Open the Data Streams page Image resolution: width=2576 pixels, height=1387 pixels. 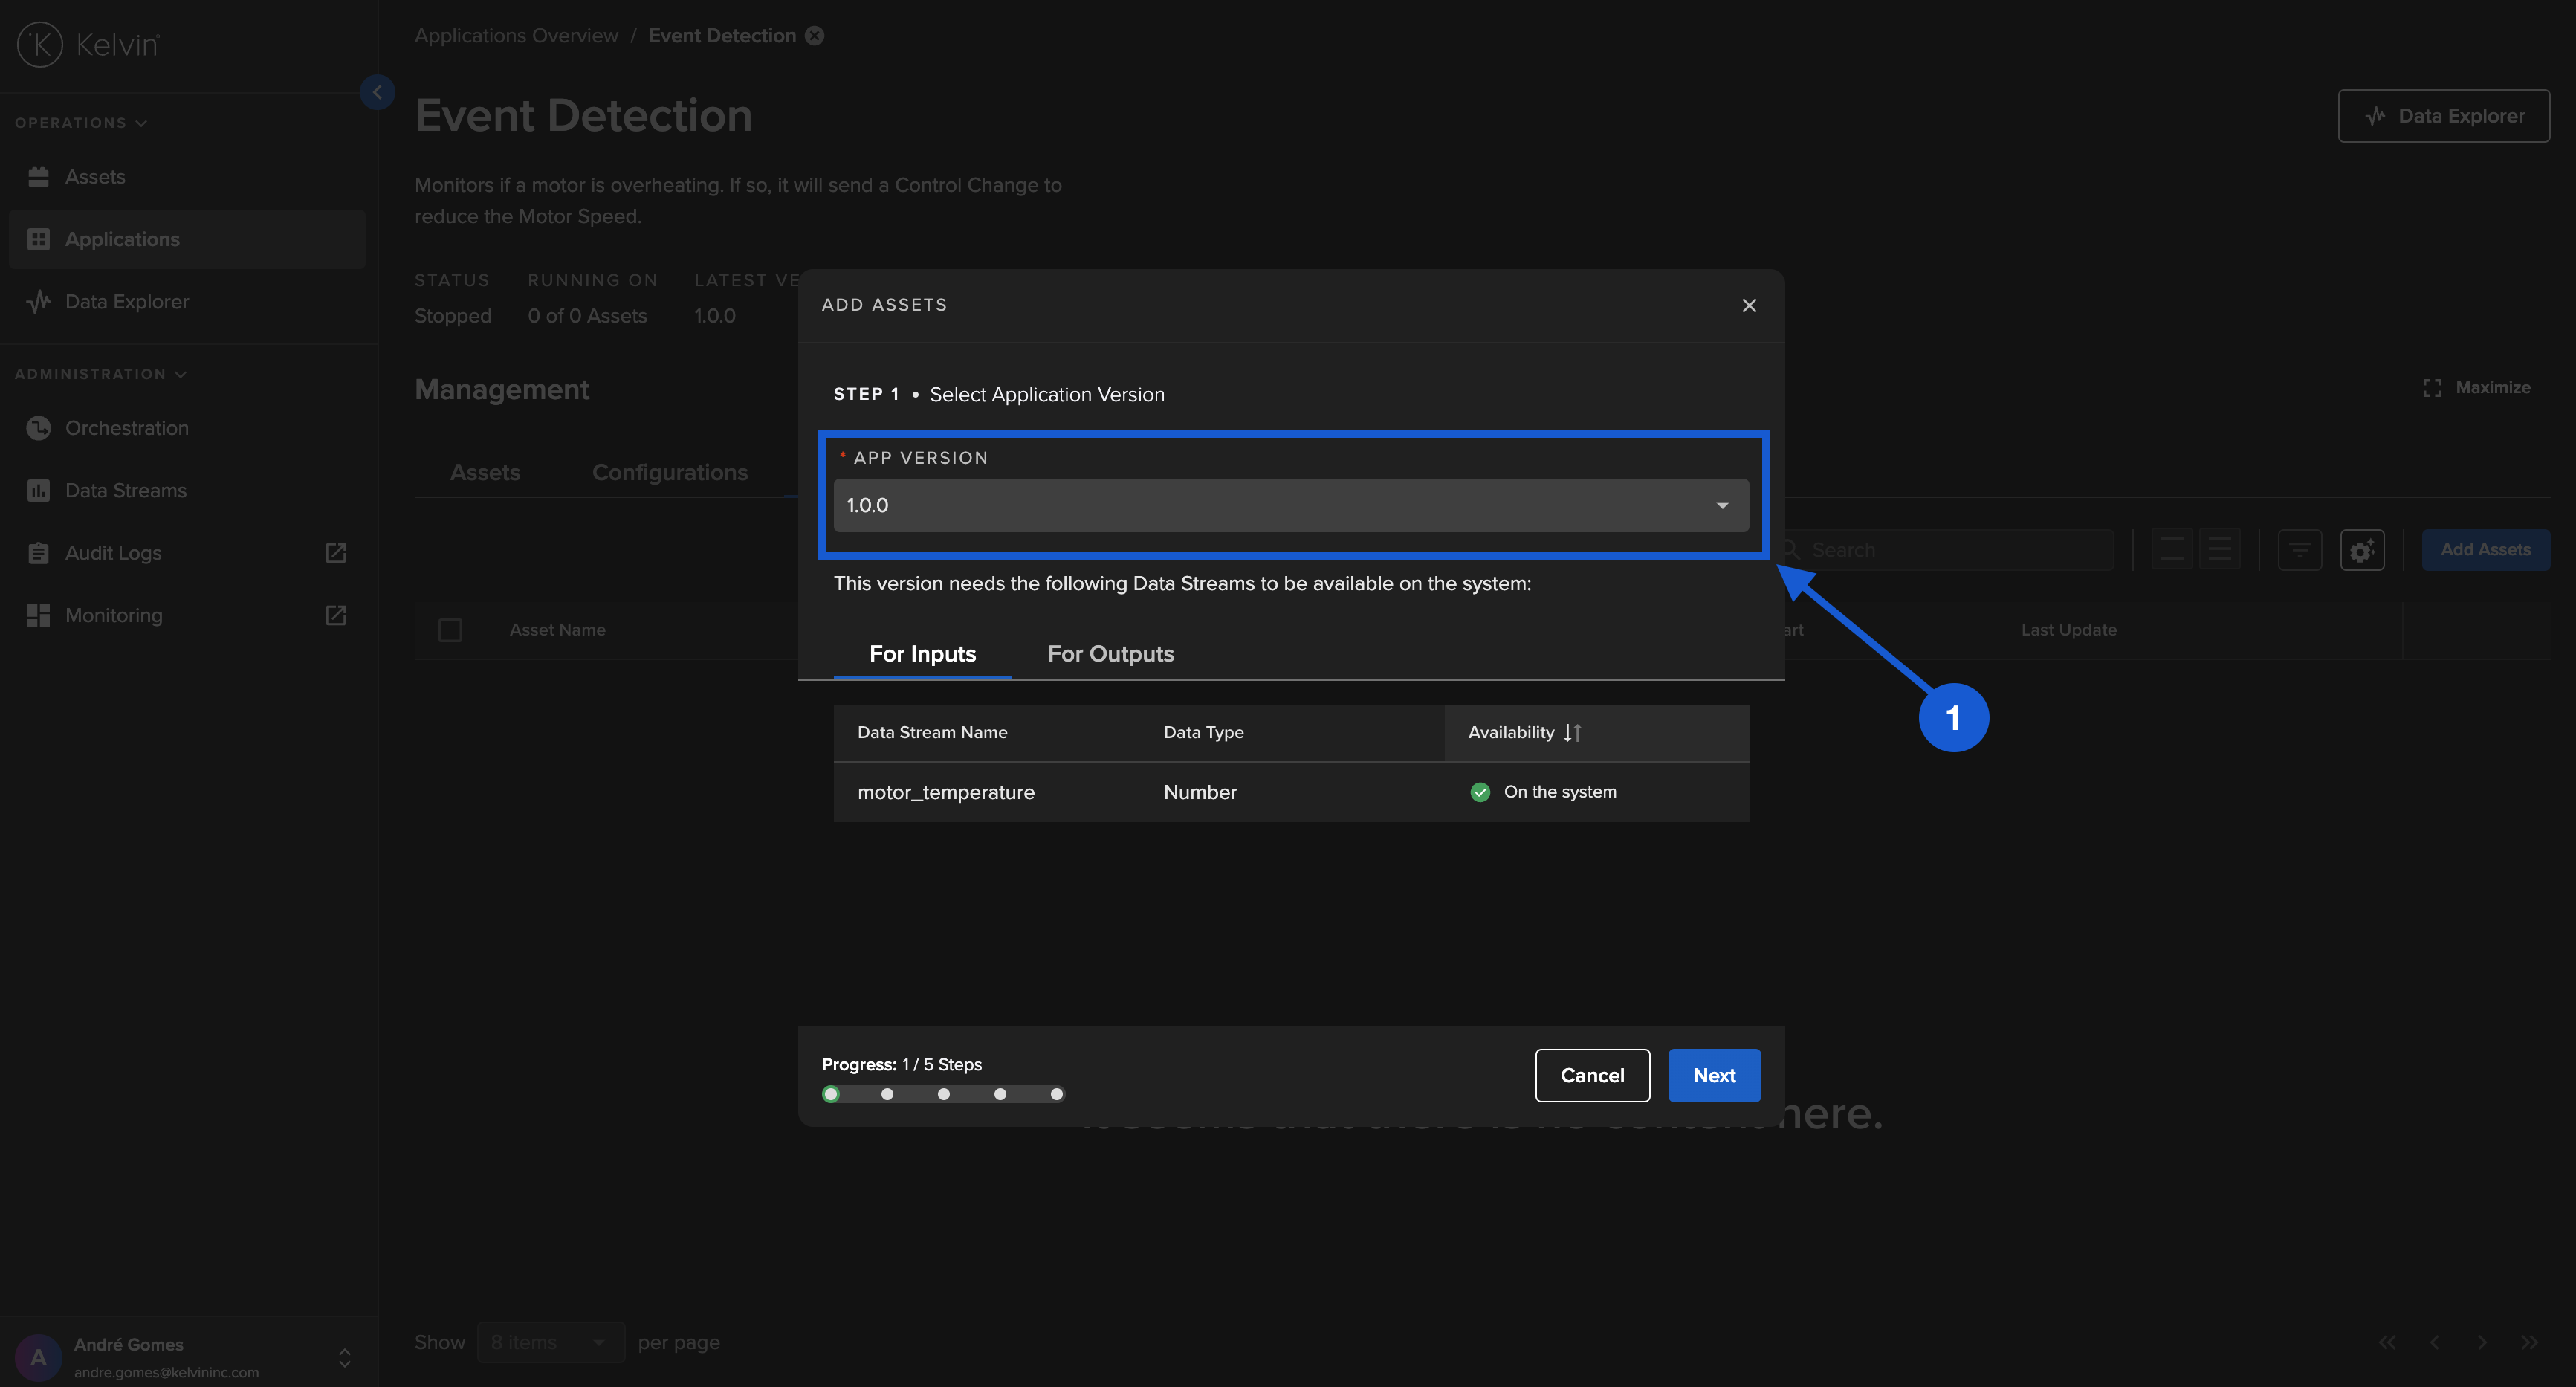(x=126, y=490)
